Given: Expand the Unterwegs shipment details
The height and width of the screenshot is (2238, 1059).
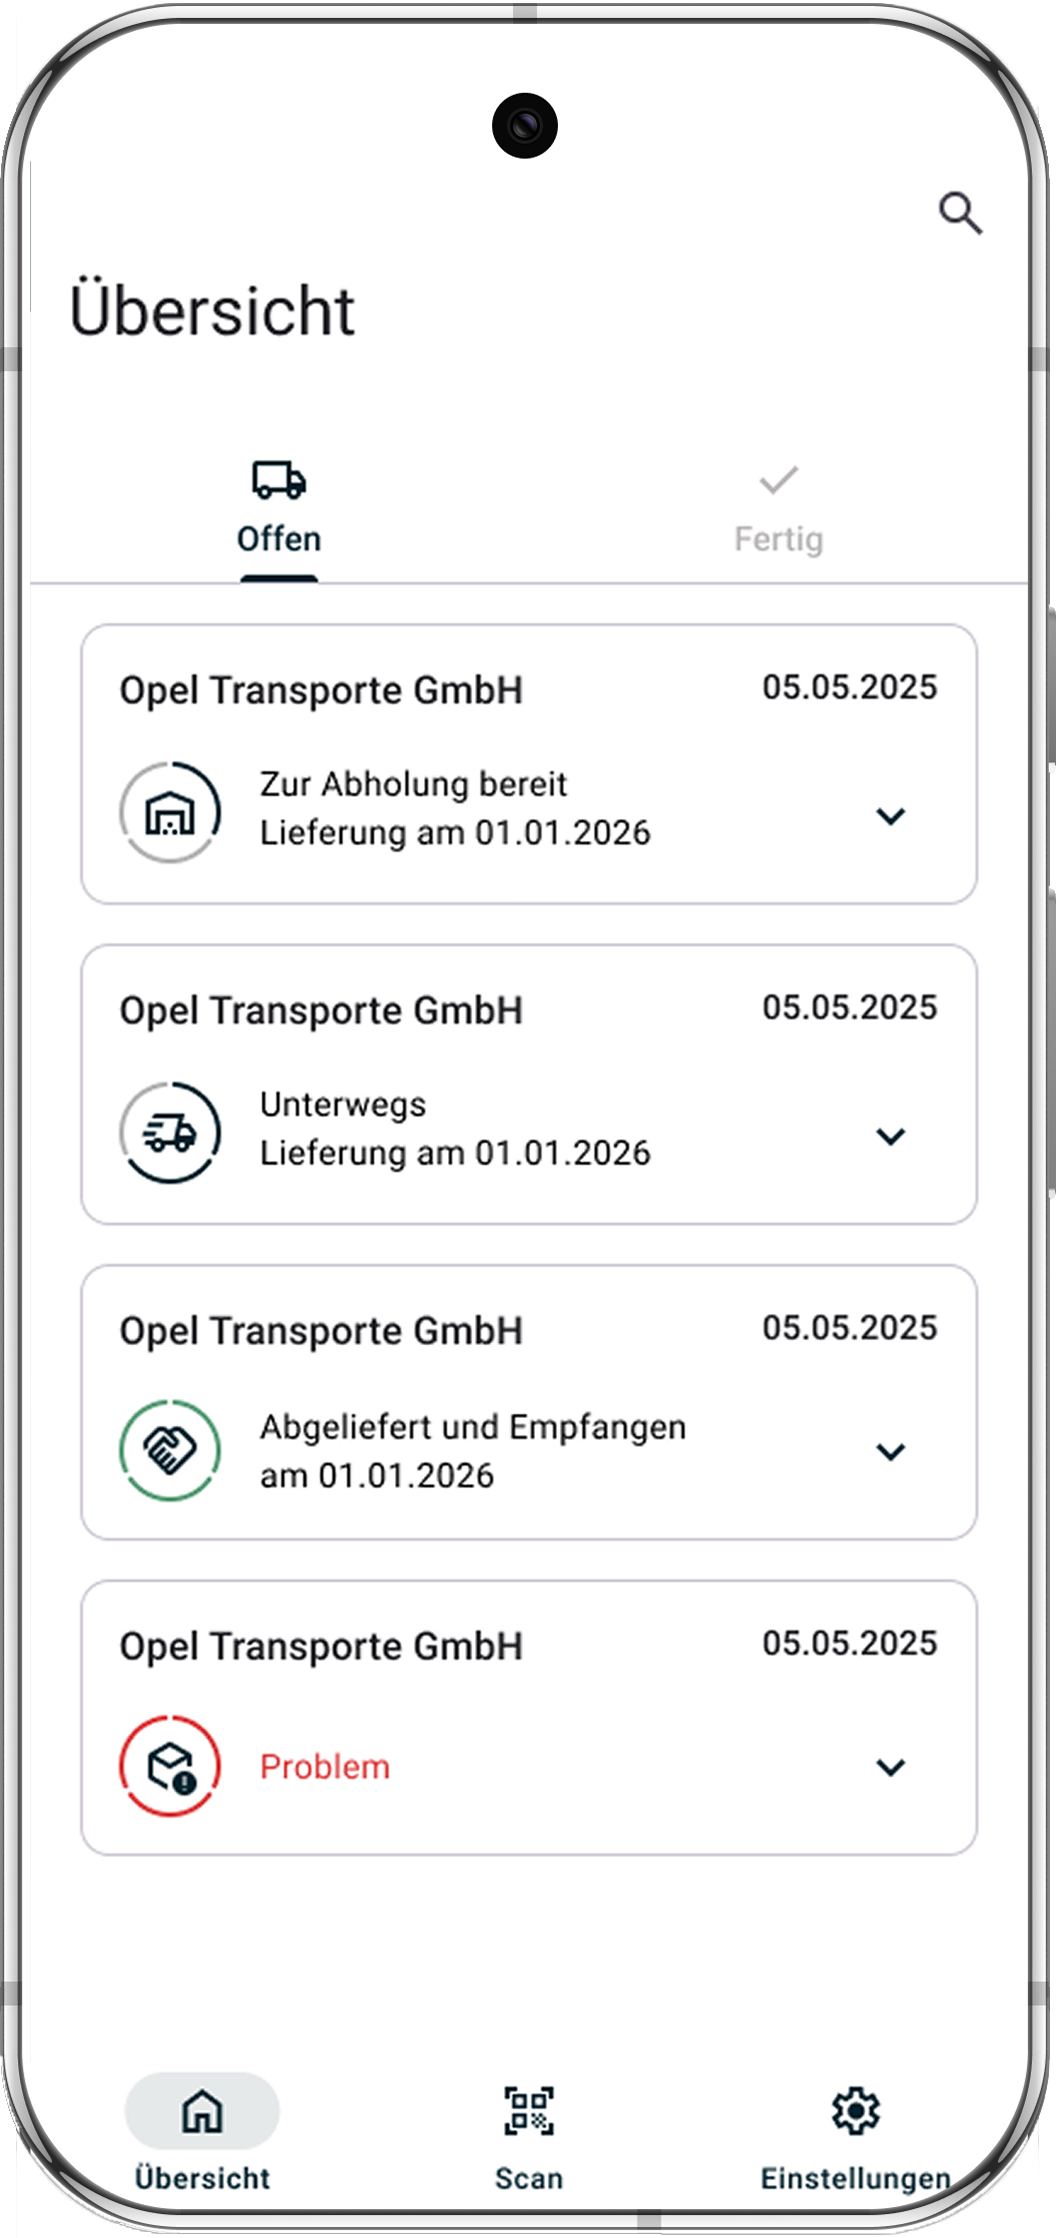Looking at the screenshot, I should pos(890,1136).
